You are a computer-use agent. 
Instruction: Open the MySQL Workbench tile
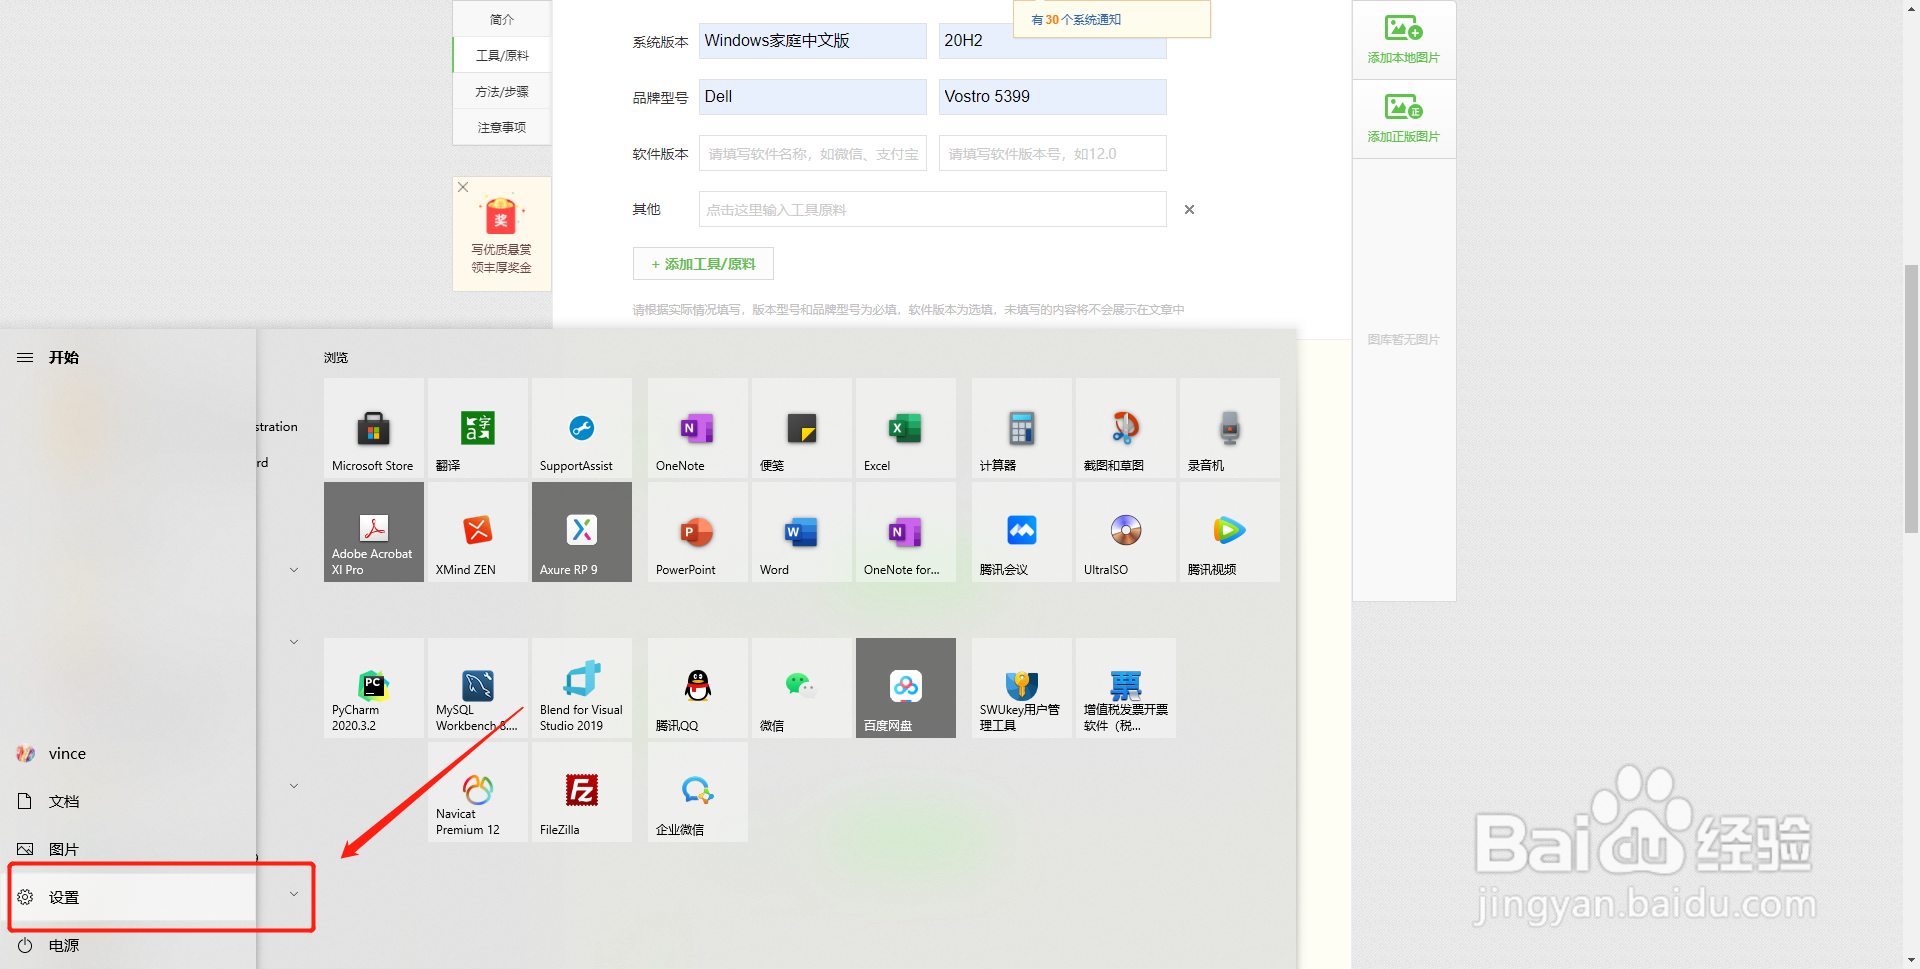pyautogui.click(x=477, y=688)
